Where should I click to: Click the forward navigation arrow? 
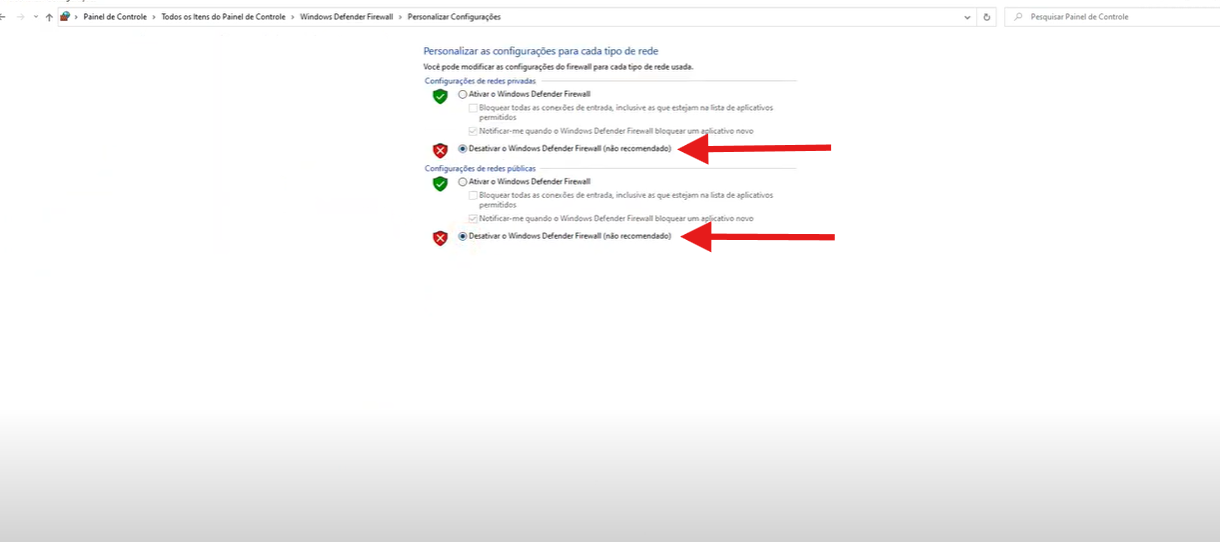[x=21, y=17]
